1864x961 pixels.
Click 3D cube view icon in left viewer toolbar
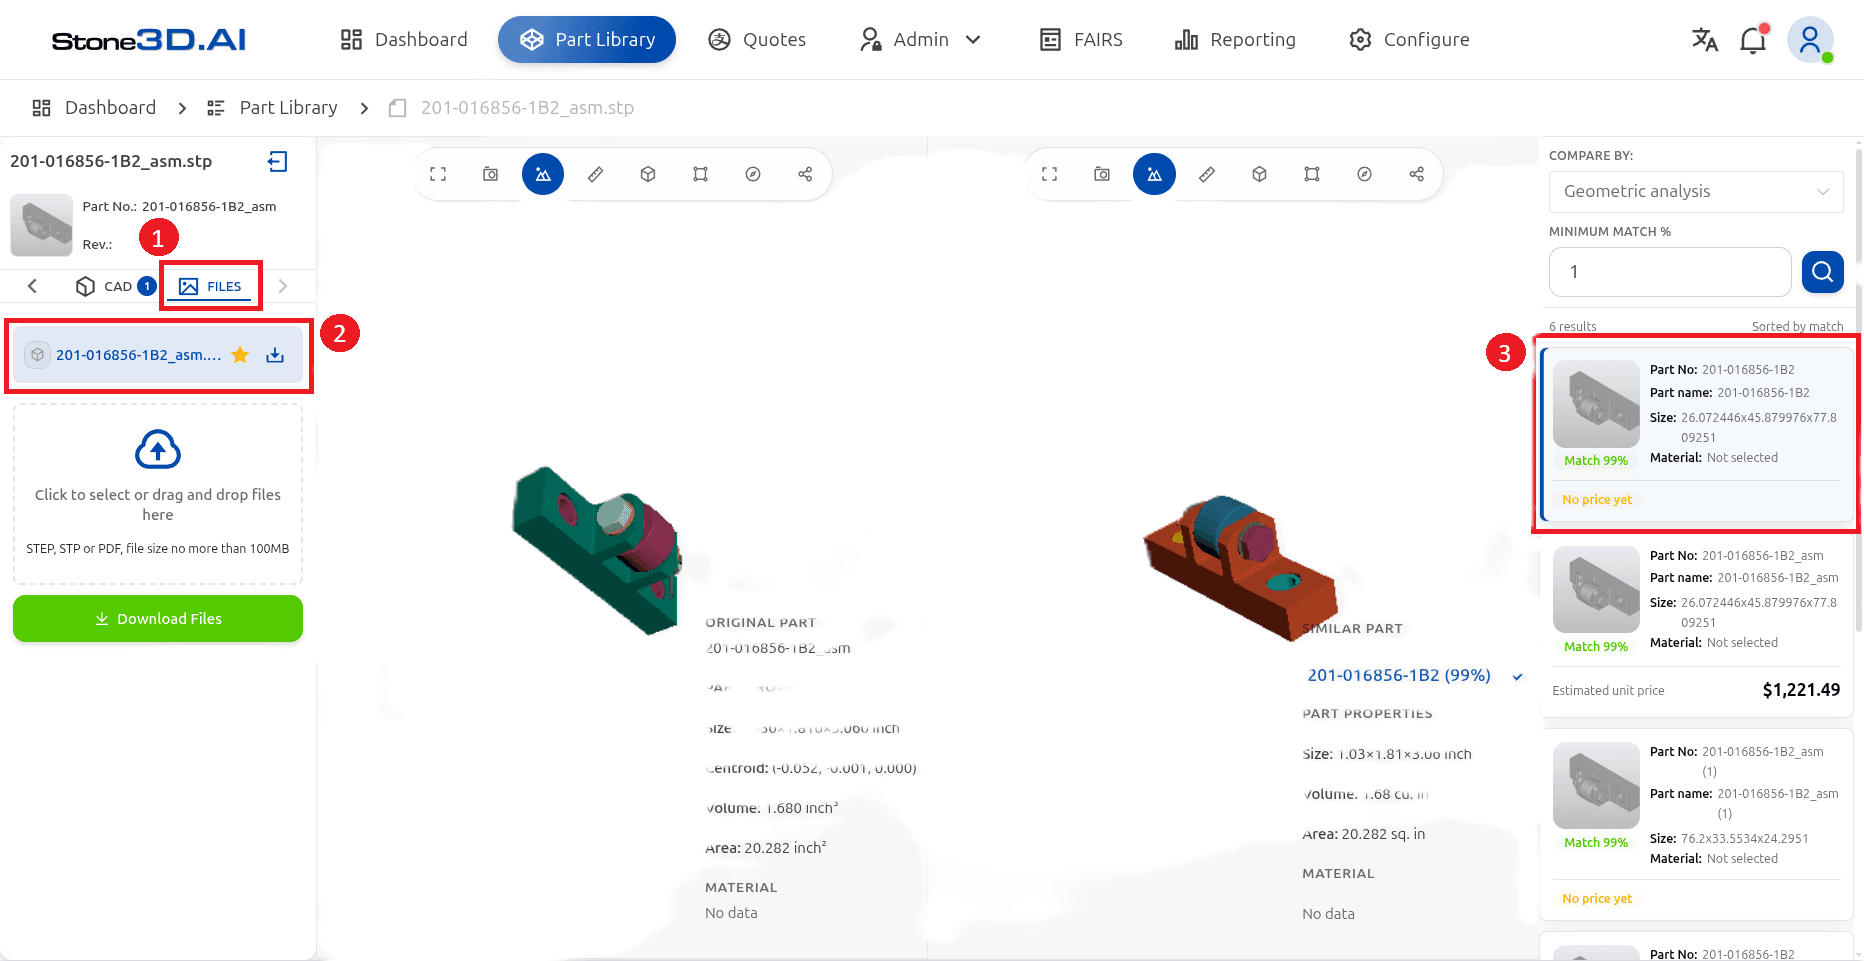click(x=648, y=174)
